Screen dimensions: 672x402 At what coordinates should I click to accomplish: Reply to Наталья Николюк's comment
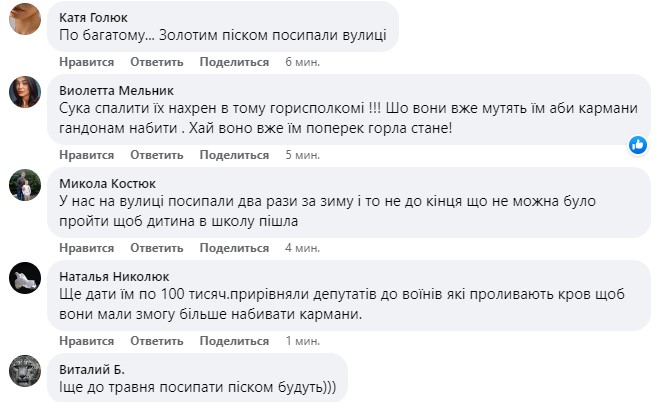point(157,341)
